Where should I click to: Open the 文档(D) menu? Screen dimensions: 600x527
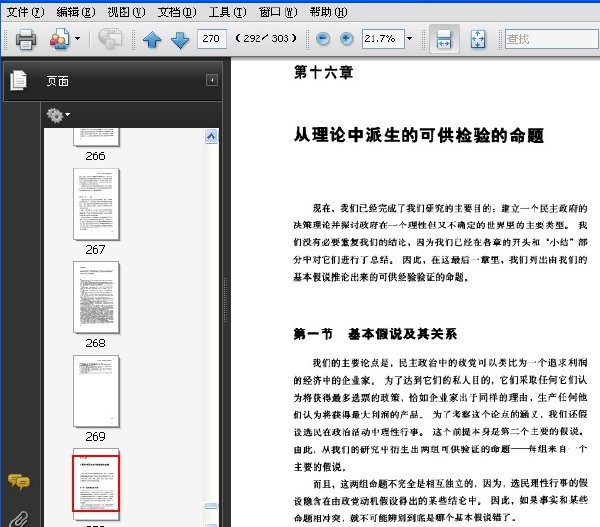point(177,12)
